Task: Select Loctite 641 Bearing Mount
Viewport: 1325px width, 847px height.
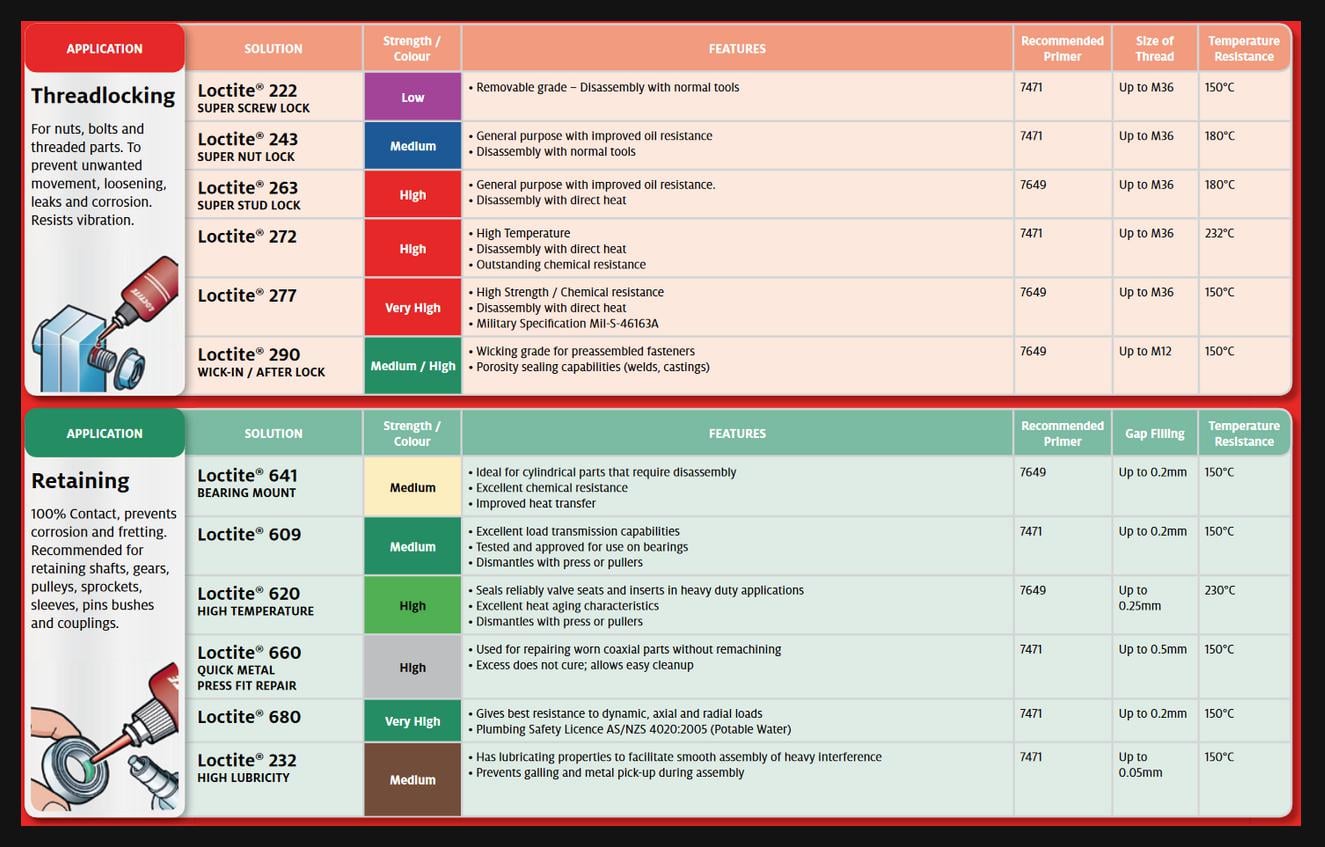Action: (248, 483)
